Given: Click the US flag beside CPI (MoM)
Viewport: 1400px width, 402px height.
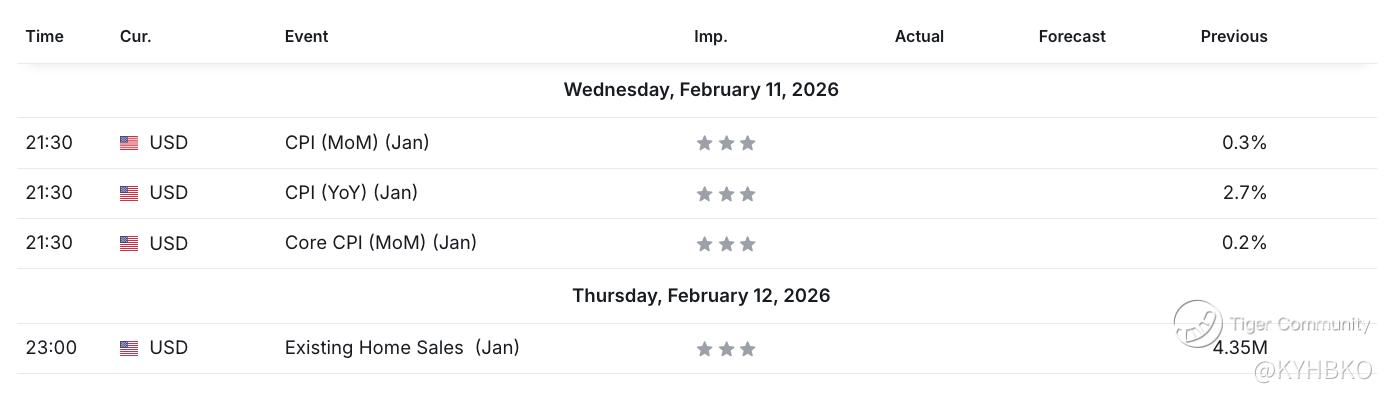Looking at the screenshot, I should 129,143.
